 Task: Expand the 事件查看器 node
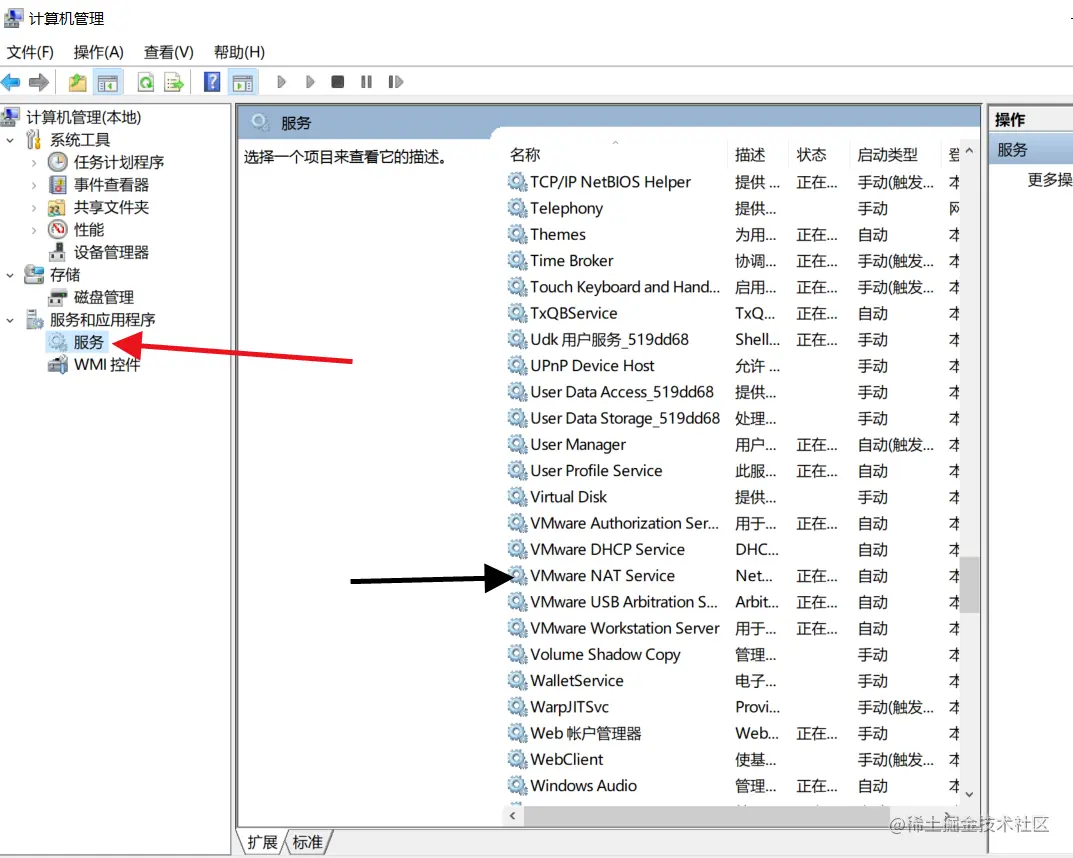pyautogui.click(x=34, y=185)
